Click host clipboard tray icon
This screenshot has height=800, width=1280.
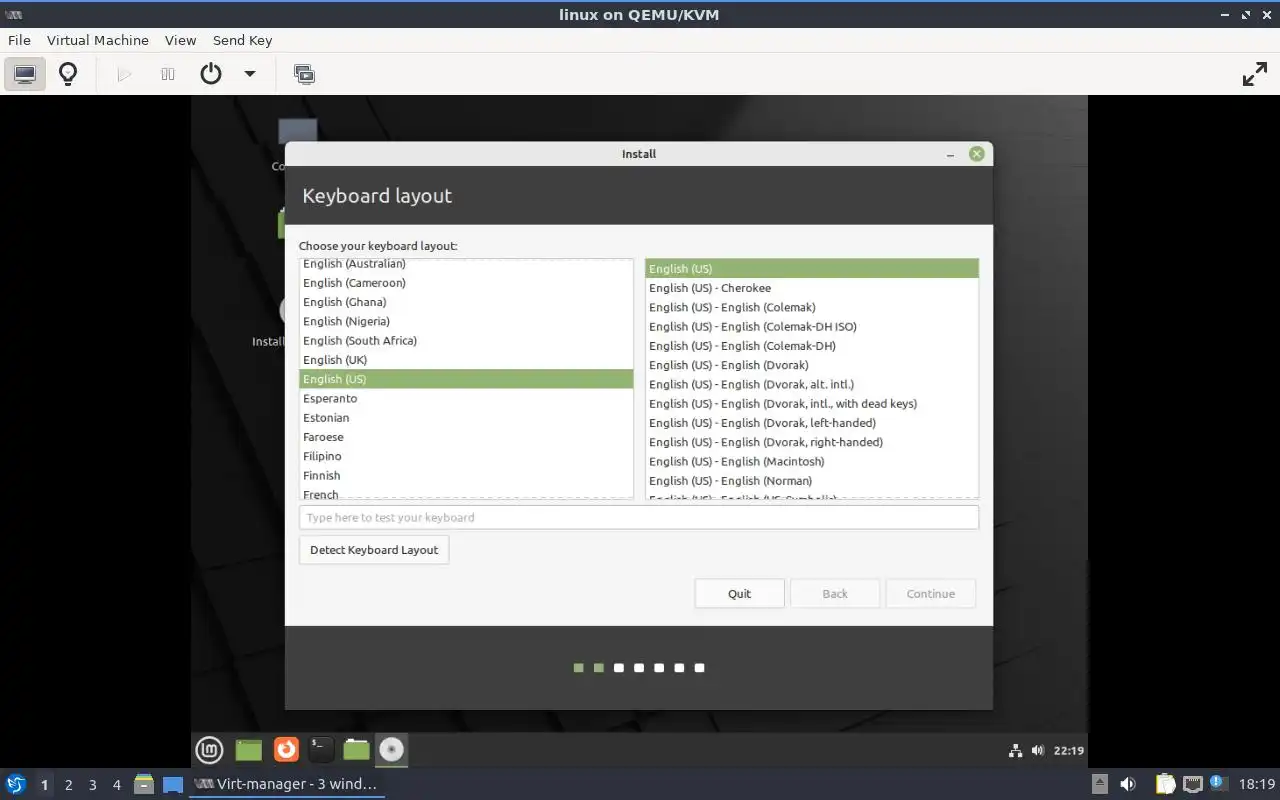[x=1166, y=785]
